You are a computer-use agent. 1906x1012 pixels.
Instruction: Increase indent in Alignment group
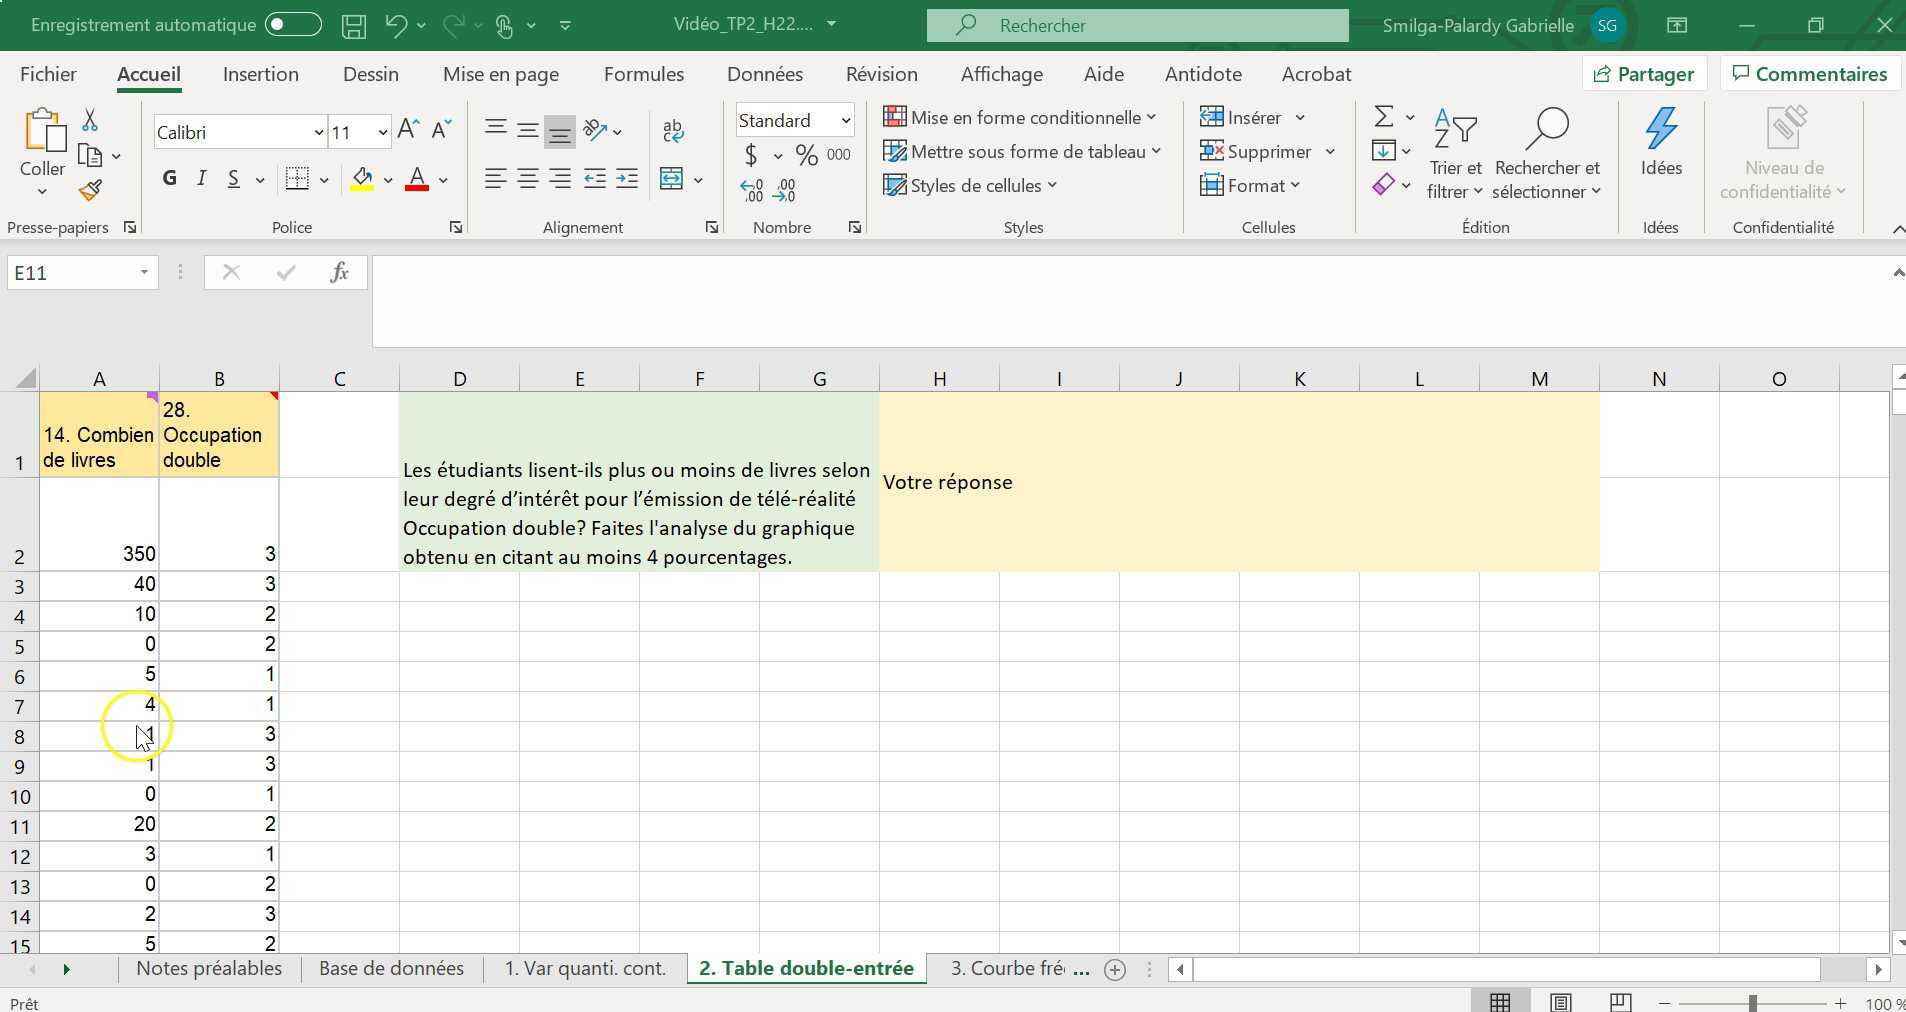pyautogui.click(x=627, y=180)
